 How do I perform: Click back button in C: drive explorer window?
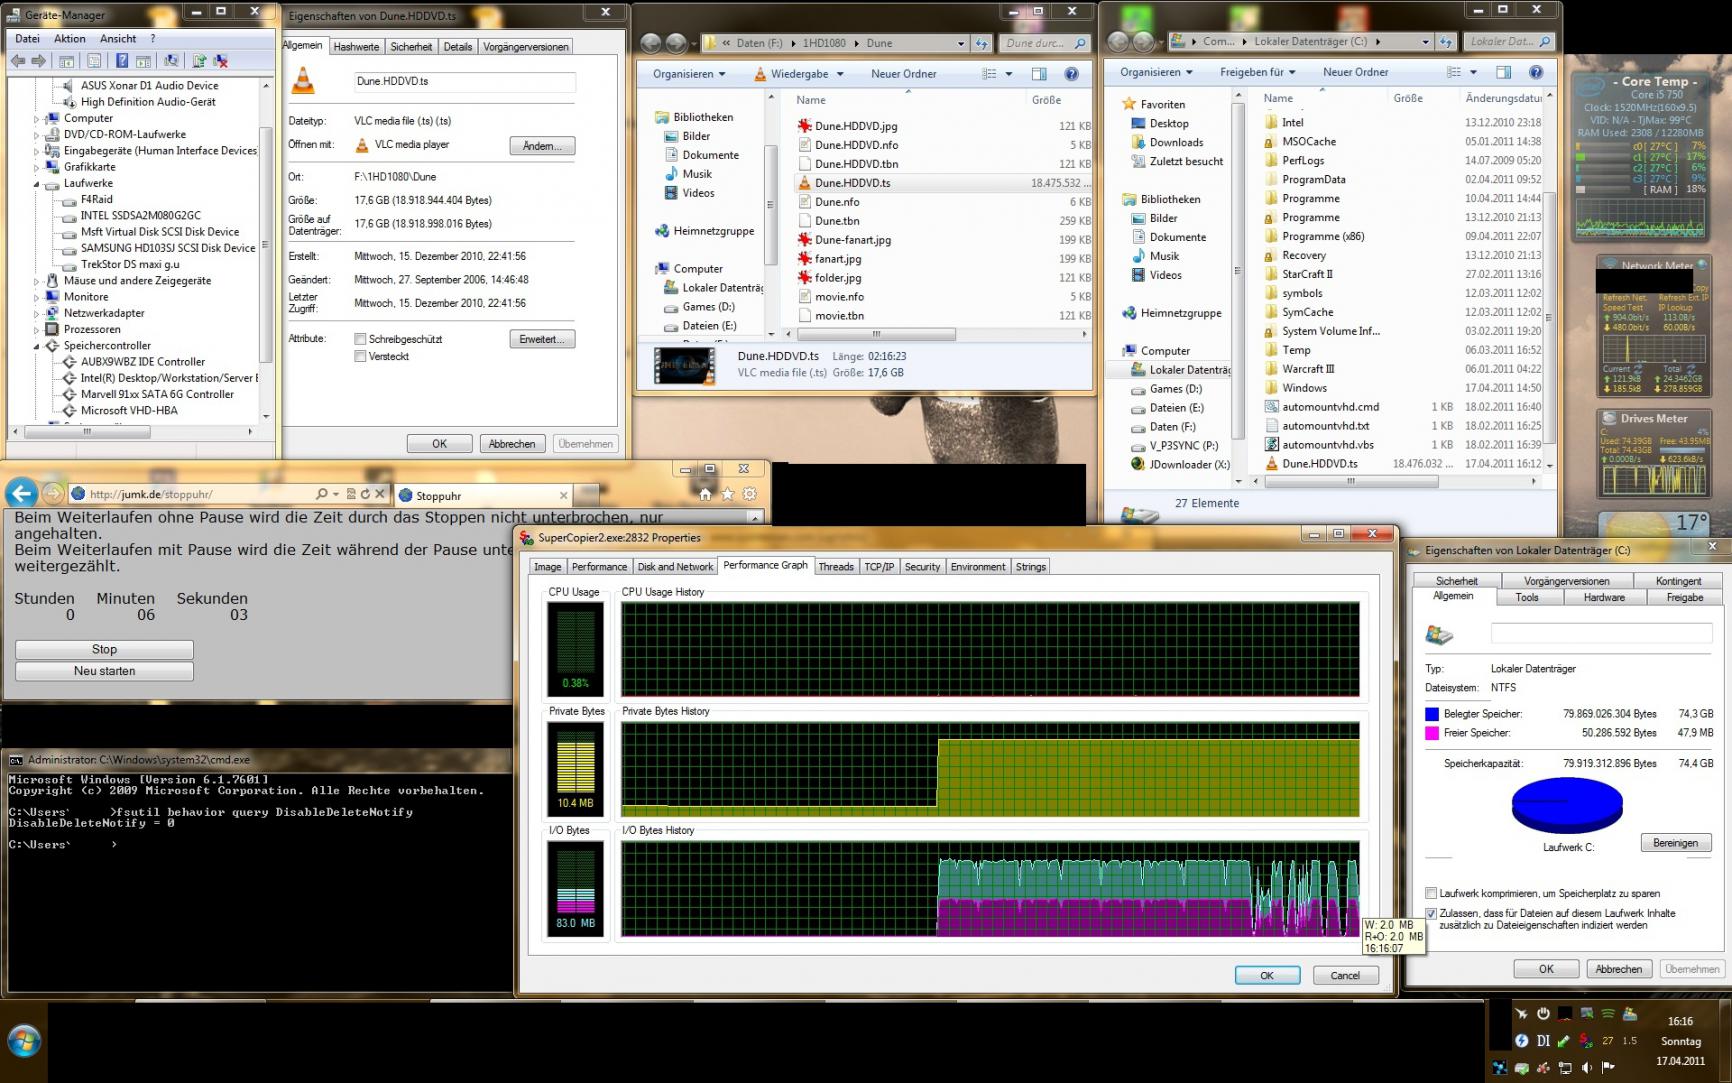click(x=1118, y=42)
